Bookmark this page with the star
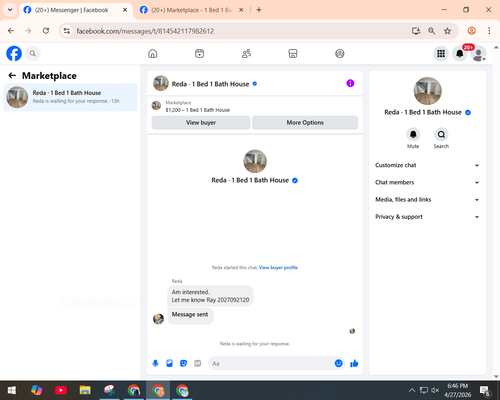 [447, 31]
